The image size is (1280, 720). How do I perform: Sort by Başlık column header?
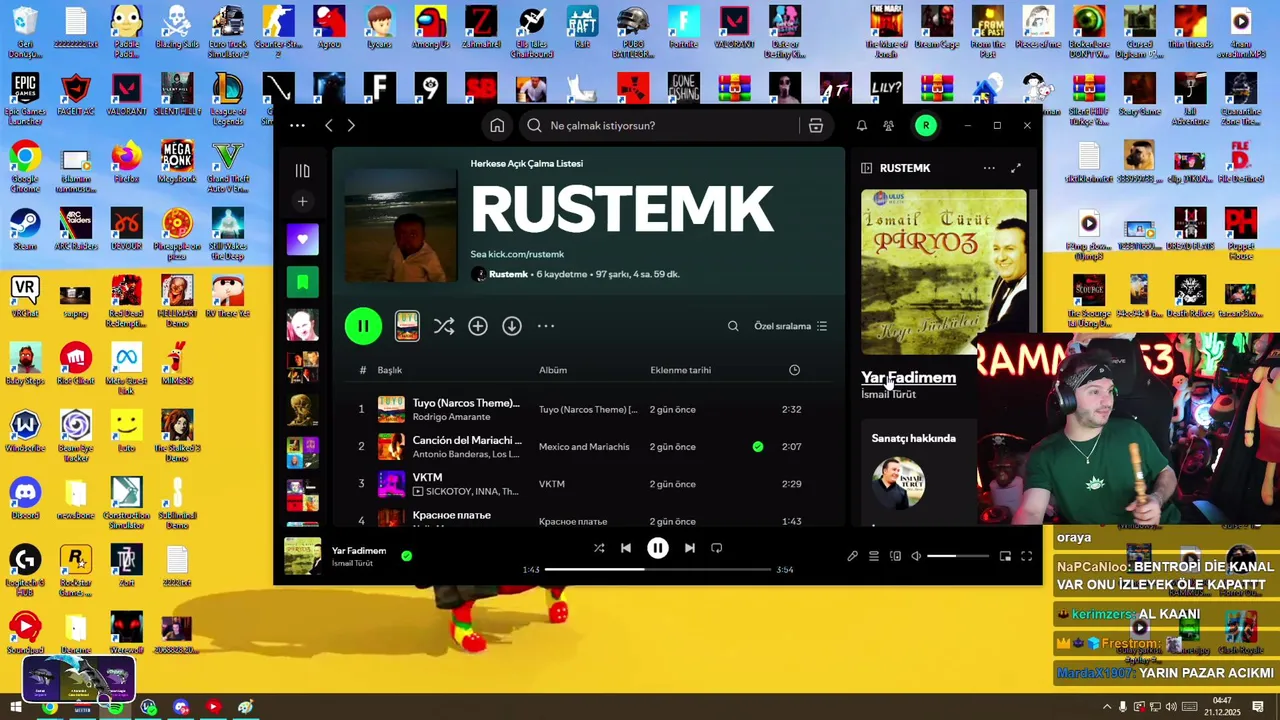point(389,370)
